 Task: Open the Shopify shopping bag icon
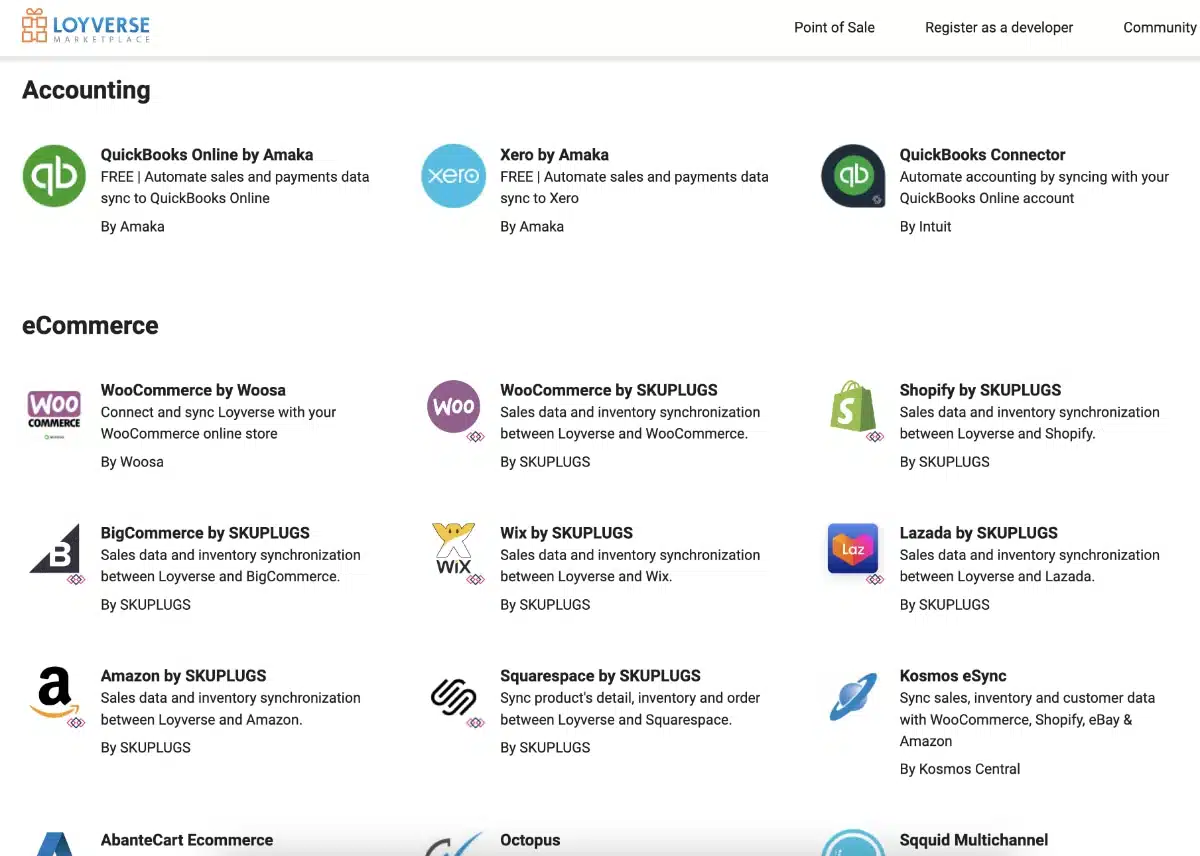coord(853,409)
